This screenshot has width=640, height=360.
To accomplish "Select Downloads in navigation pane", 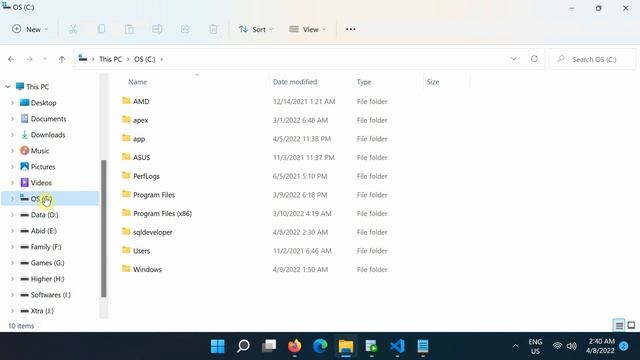I will [x=48, y=135].
